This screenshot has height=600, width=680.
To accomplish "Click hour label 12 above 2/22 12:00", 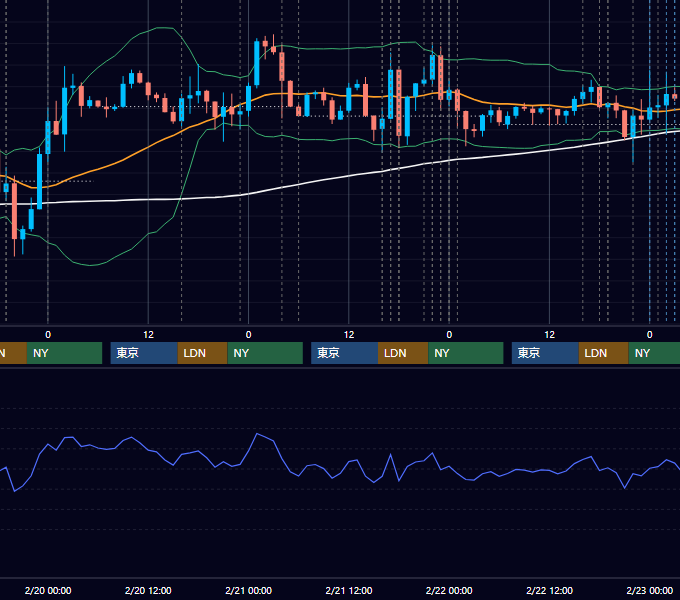I will pyautogui.click(x=549, y=335).
